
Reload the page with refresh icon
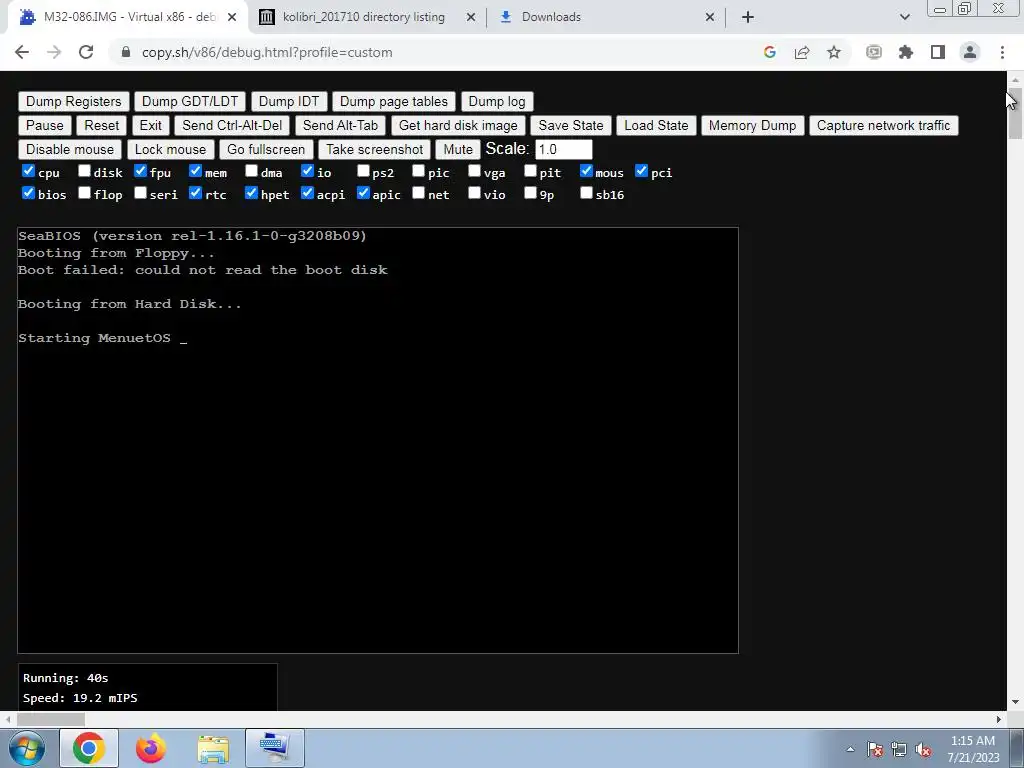coord(86,52)
